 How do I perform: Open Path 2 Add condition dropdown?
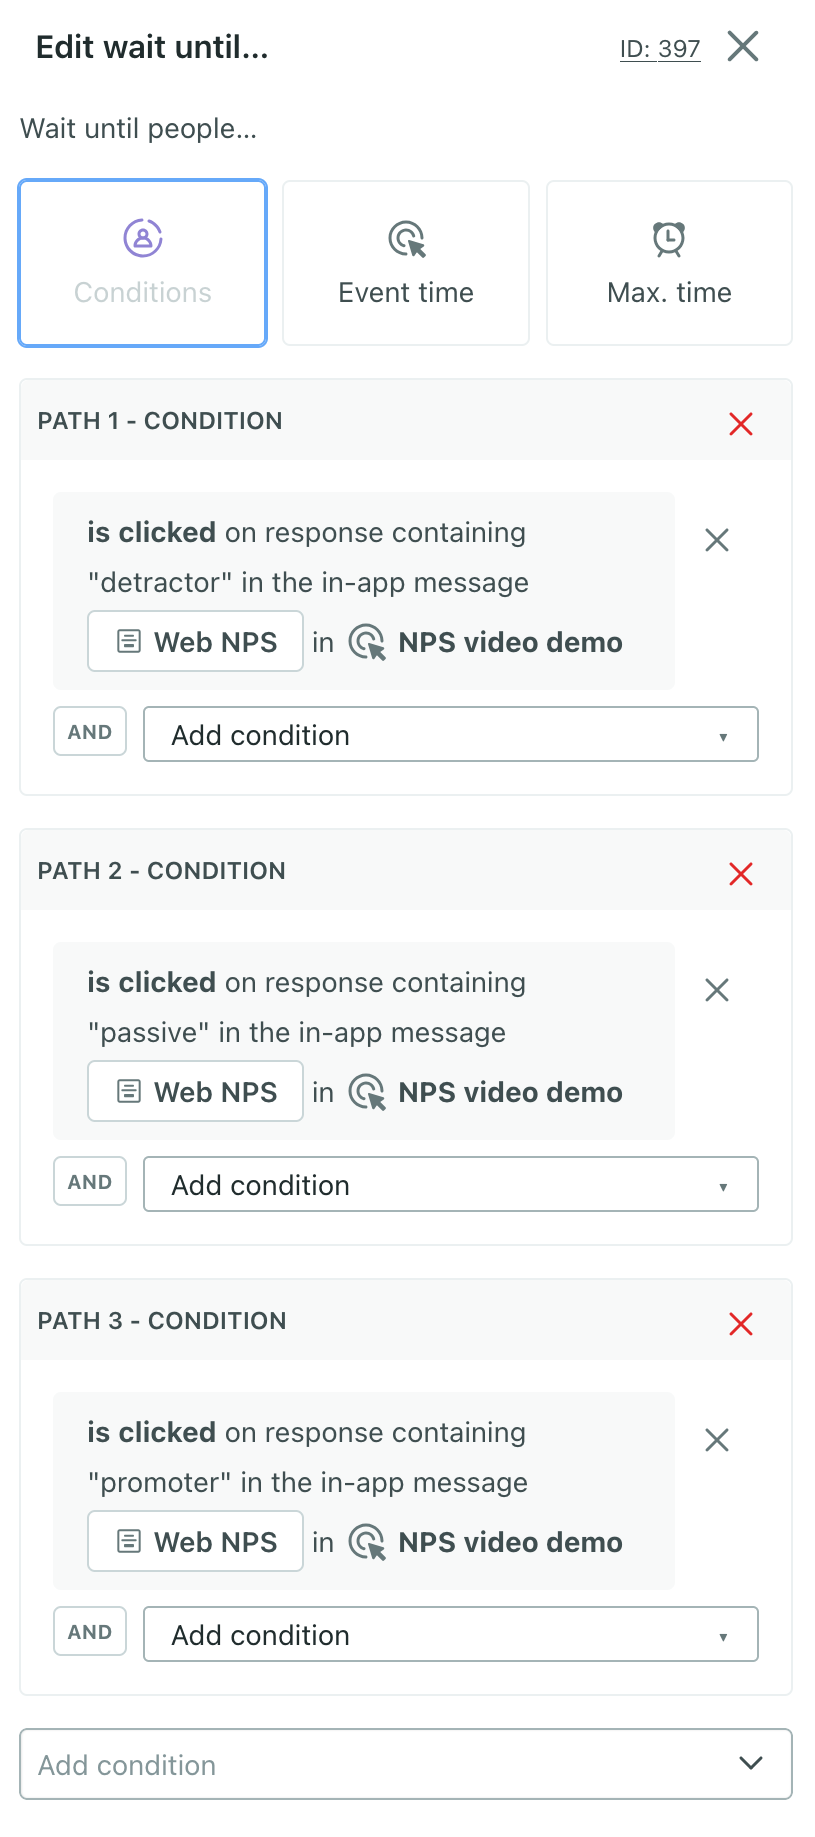[451, 1185]
